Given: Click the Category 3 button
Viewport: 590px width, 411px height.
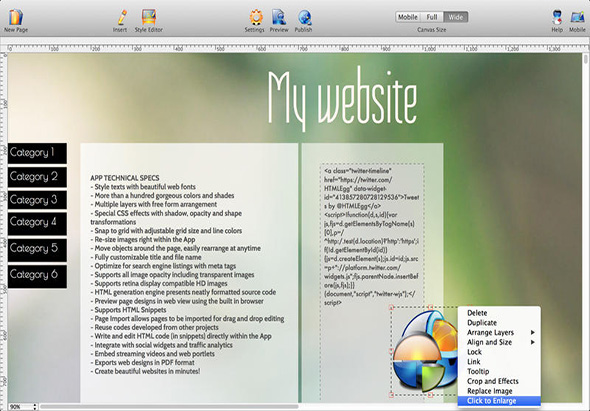Looking at the screenshot, I should pos(37,199).
